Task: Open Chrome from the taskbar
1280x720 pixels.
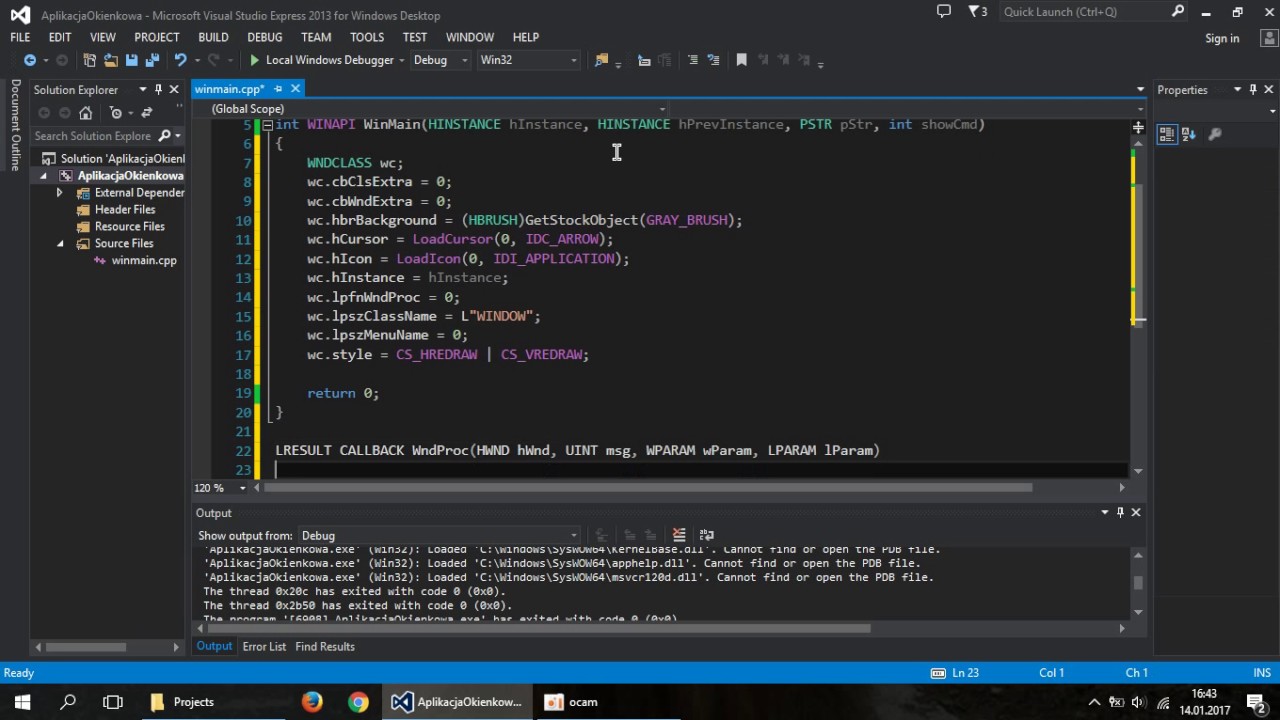Action: tap(358, 702)
